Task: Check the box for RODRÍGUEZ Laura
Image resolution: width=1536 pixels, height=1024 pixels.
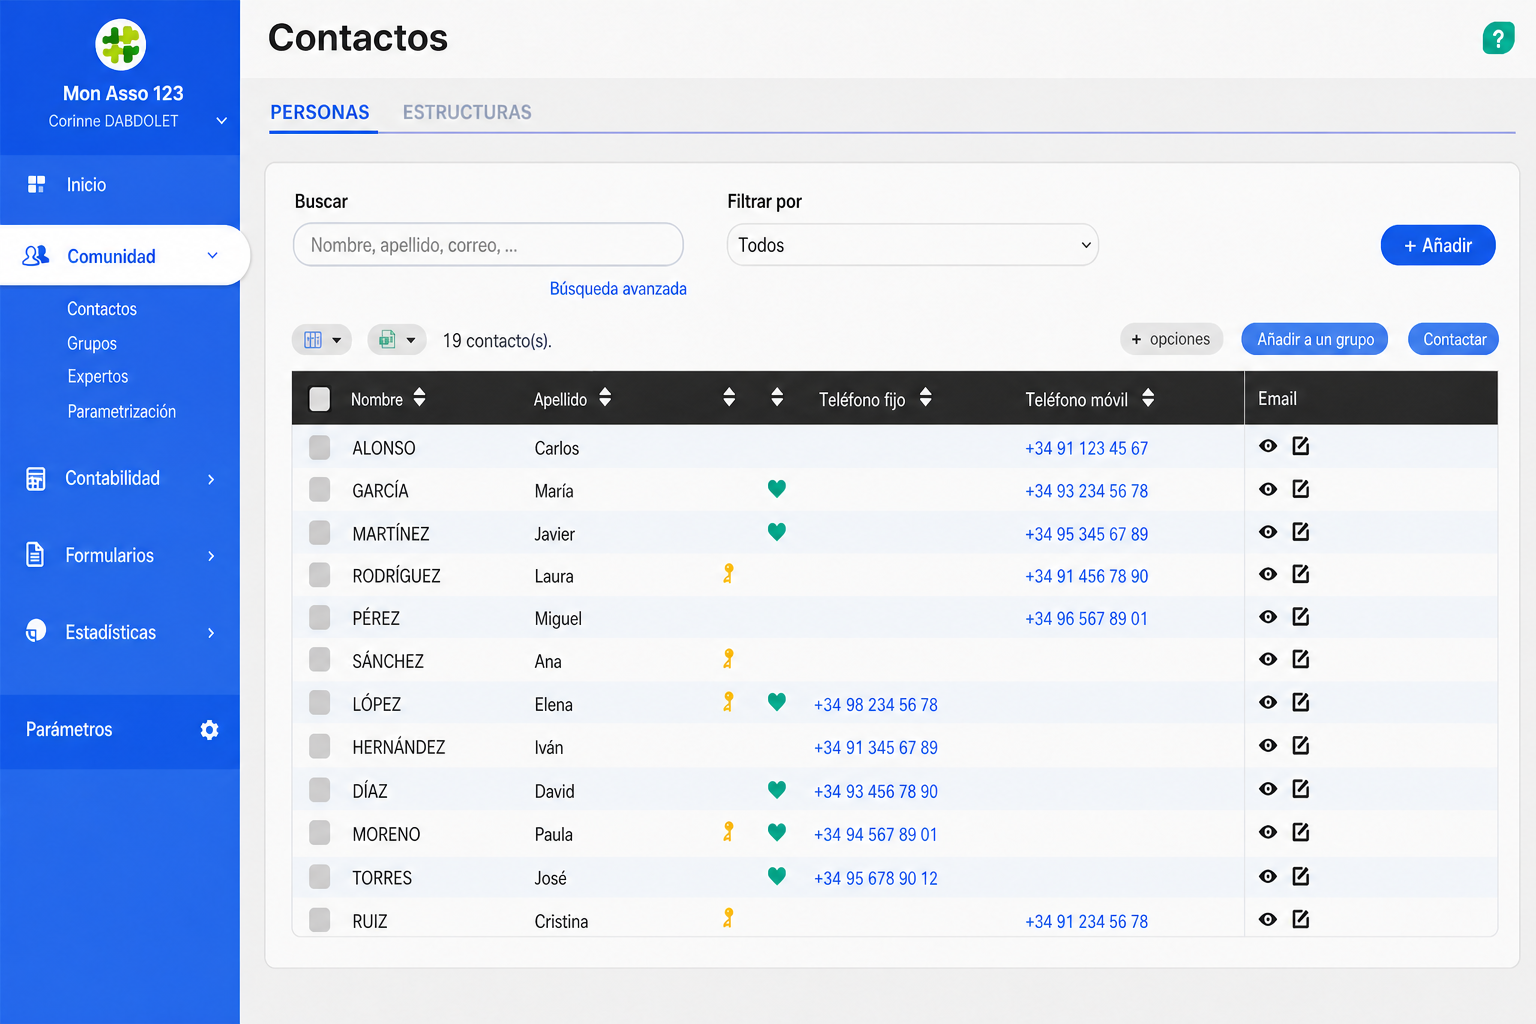Action: click(x=320, y=575)
